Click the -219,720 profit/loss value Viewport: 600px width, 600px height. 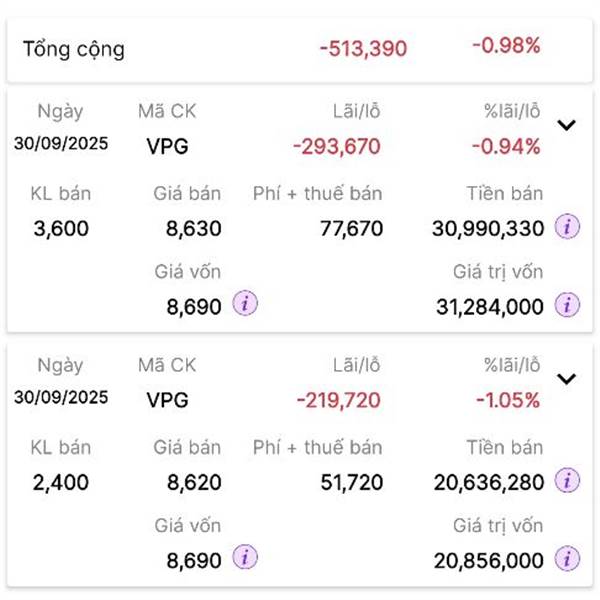(338, 400)
